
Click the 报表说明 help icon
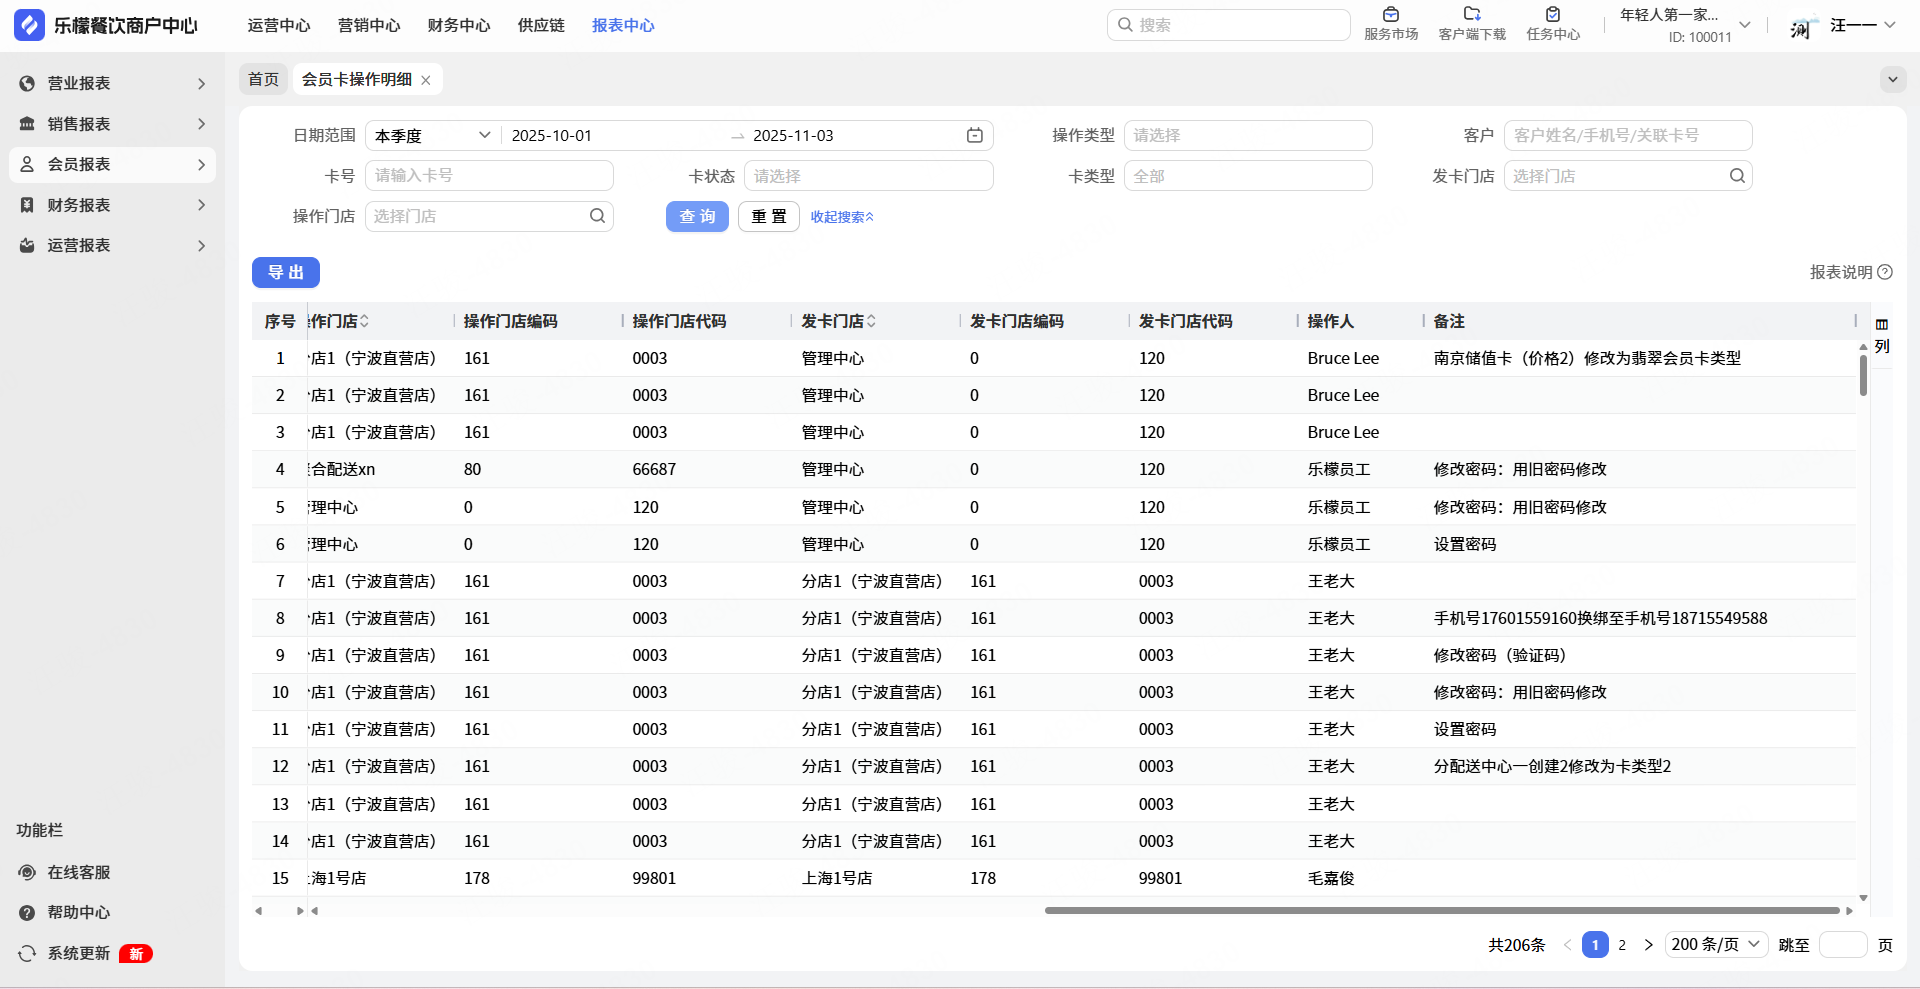pyautogui.click(x=1885, y=272)
